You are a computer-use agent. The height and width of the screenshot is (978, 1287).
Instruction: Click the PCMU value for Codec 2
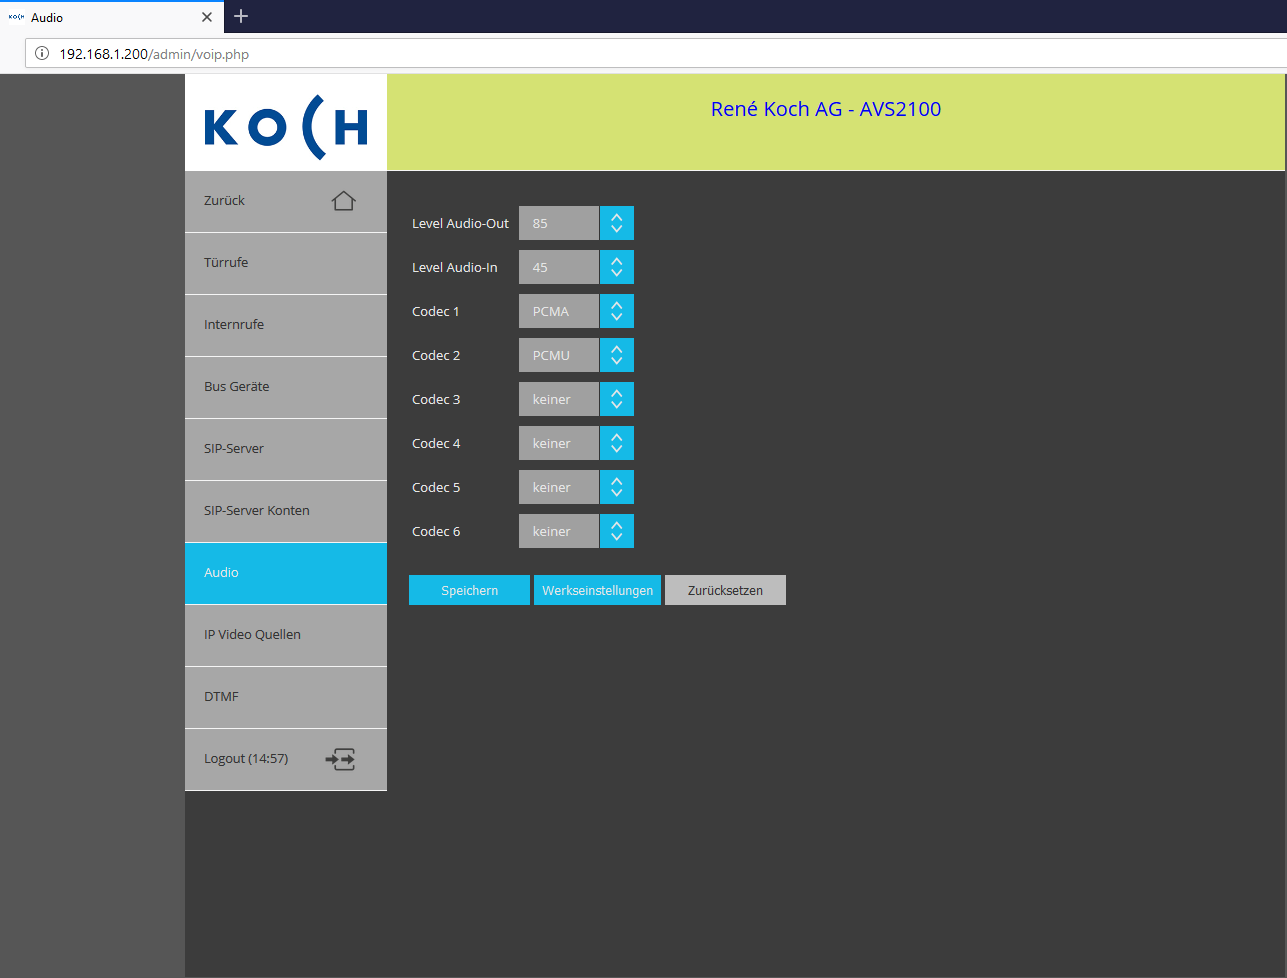coord(559,355)
